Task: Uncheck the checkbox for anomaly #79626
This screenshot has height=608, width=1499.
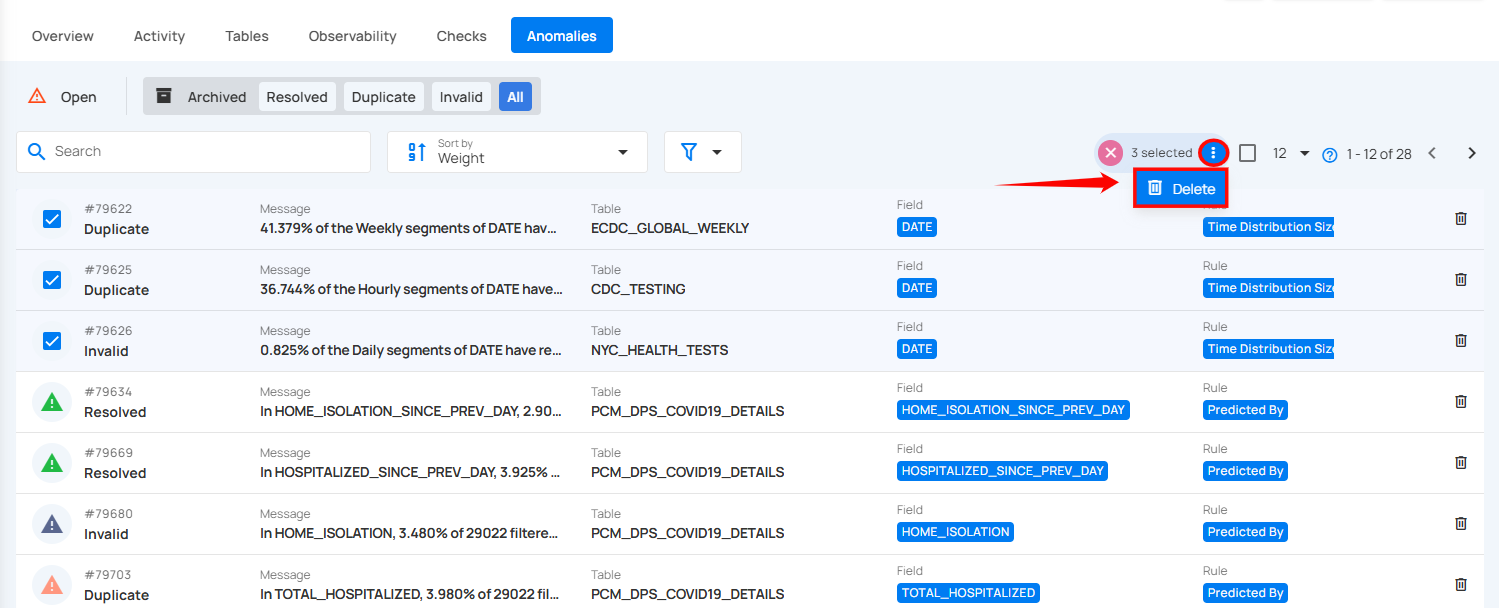Action: (52, 341)
